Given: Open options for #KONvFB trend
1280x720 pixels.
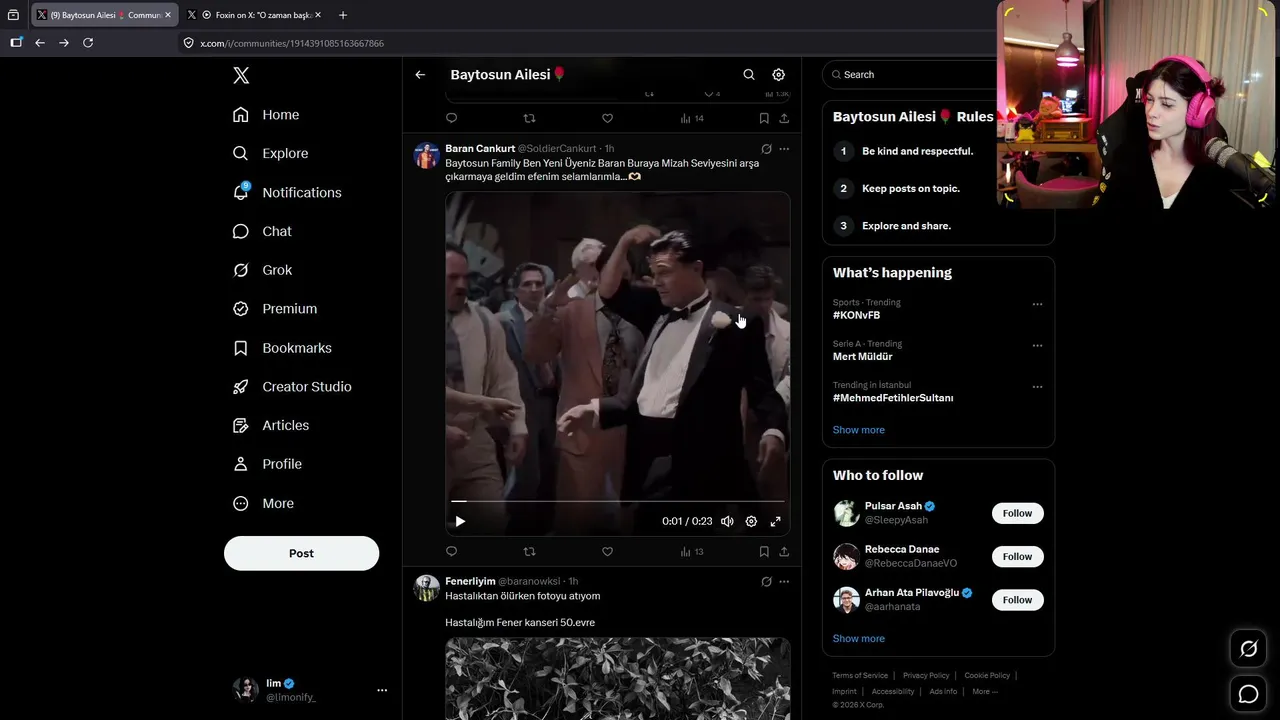Looking at the screenshot, I should [x=1037, y=304].
